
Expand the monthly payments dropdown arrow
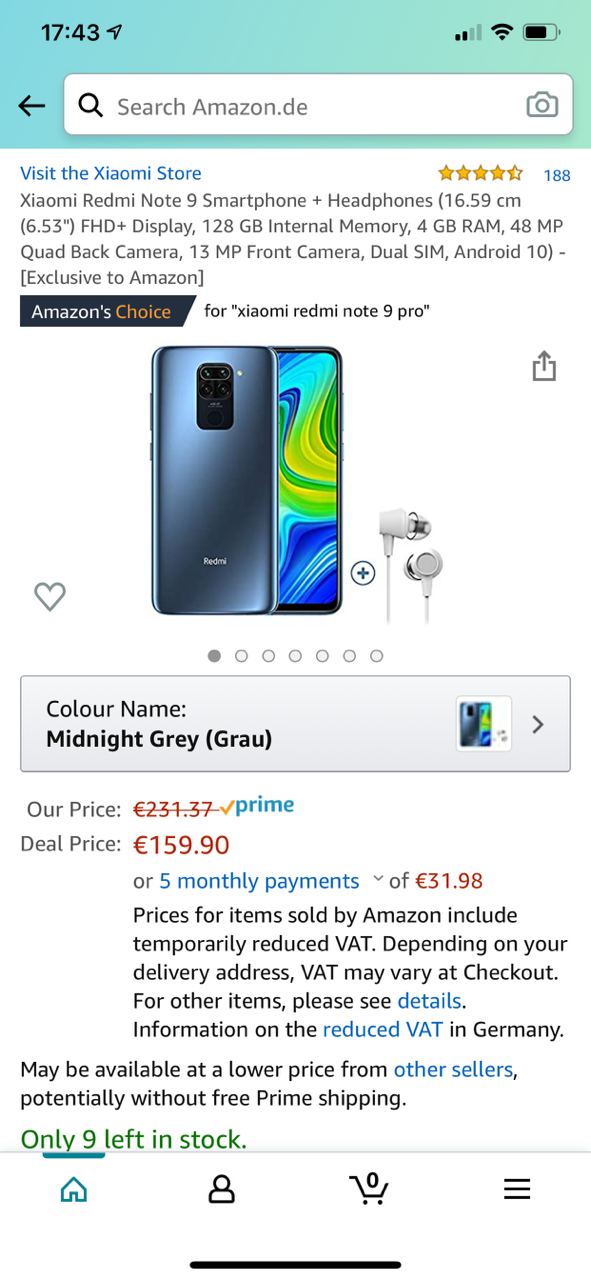(x=378, y=880)
